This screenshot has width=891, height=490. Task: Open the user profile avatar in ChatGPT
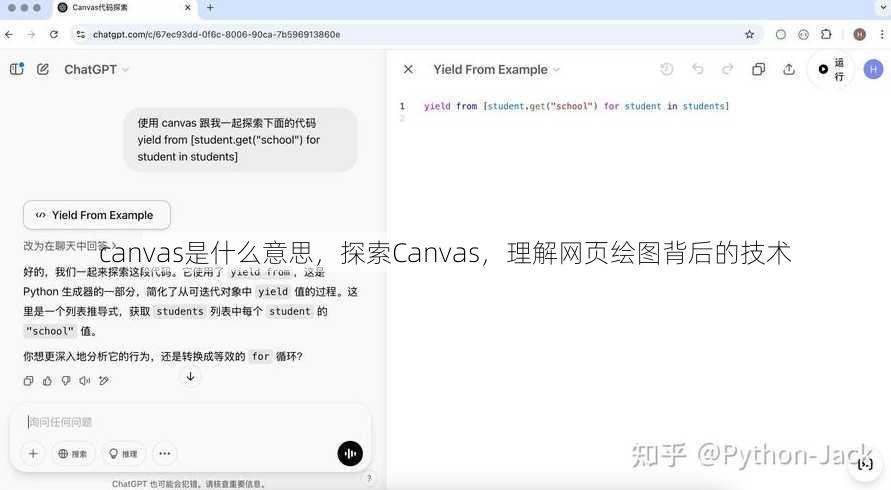pos(873,69)
